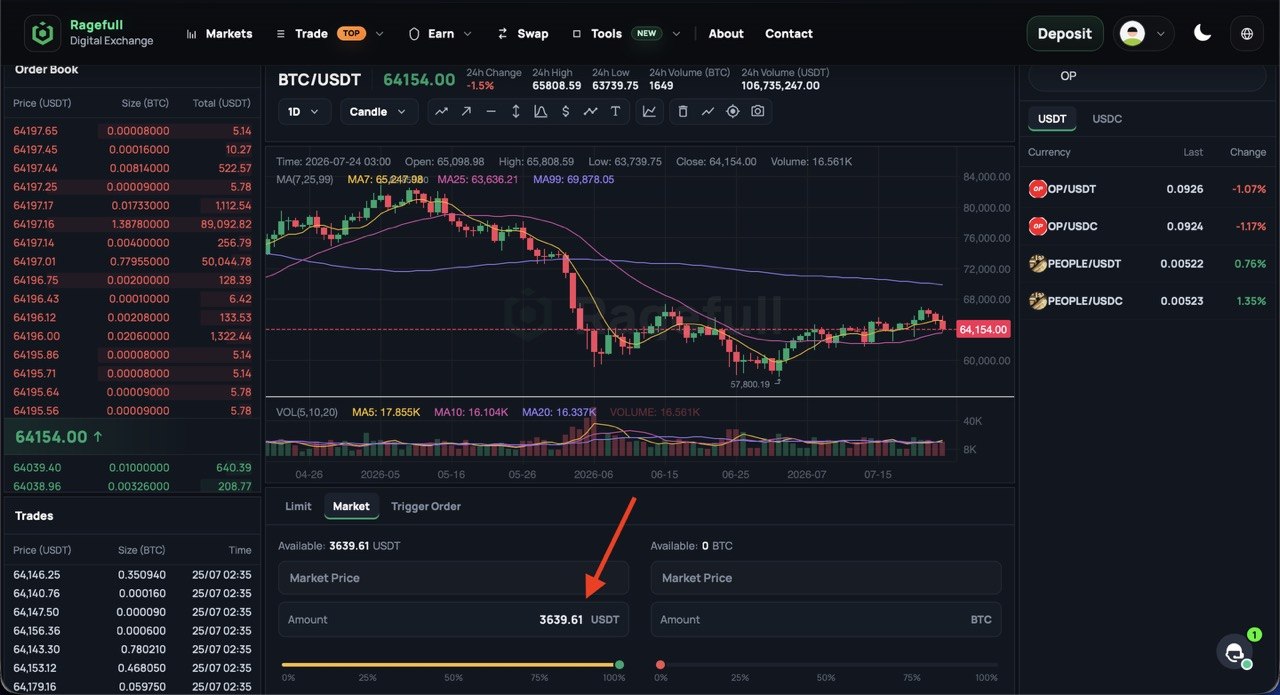Click the Last column header
The height and width of the screenshot is (695, 1280).
pos(1193,152)
